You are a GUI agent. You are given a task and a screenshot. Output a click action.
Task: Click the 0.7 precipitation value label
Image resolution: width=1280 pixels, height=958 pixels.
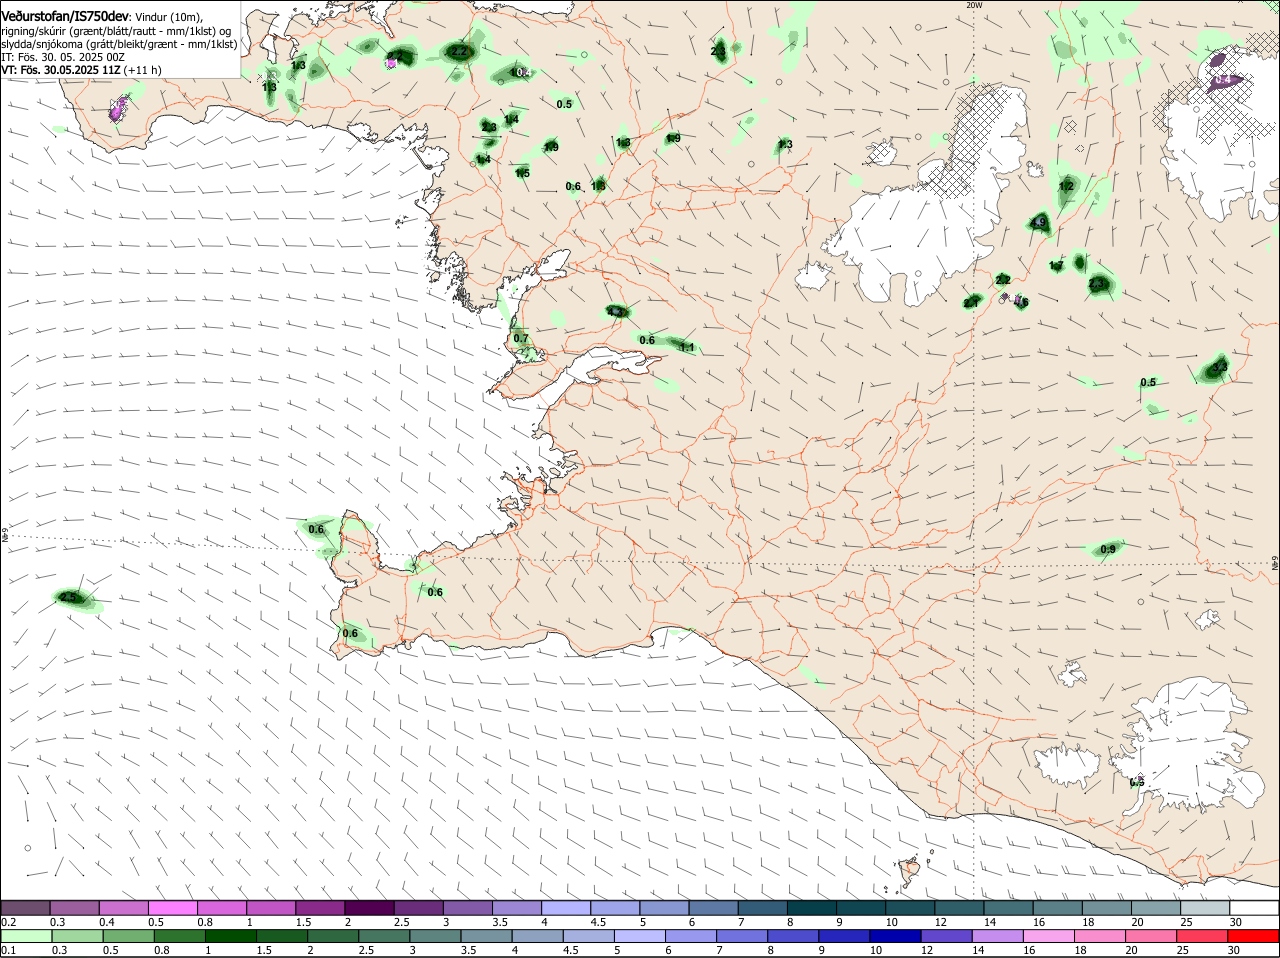[521, 339]
